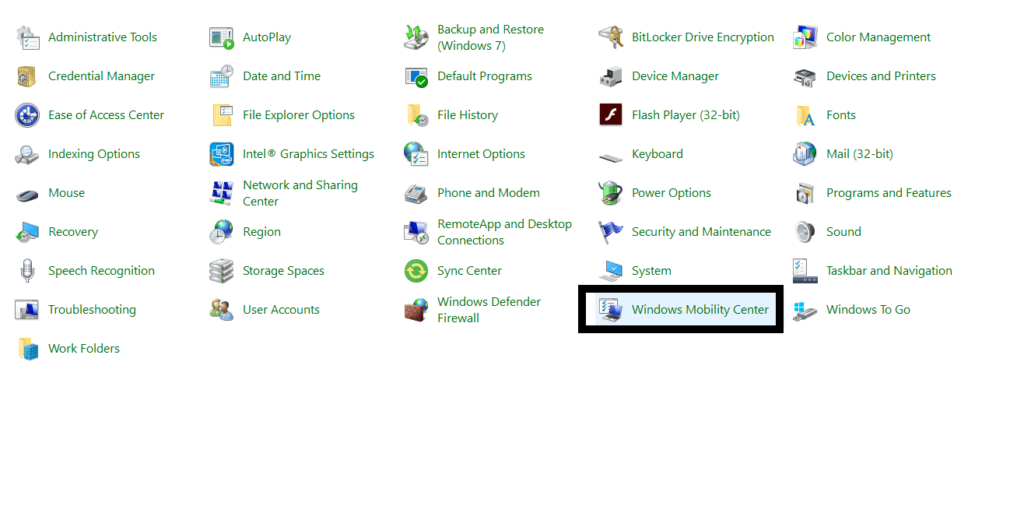Open the Sound speaker icon
1024x520 pixels.
coord(805,232)
